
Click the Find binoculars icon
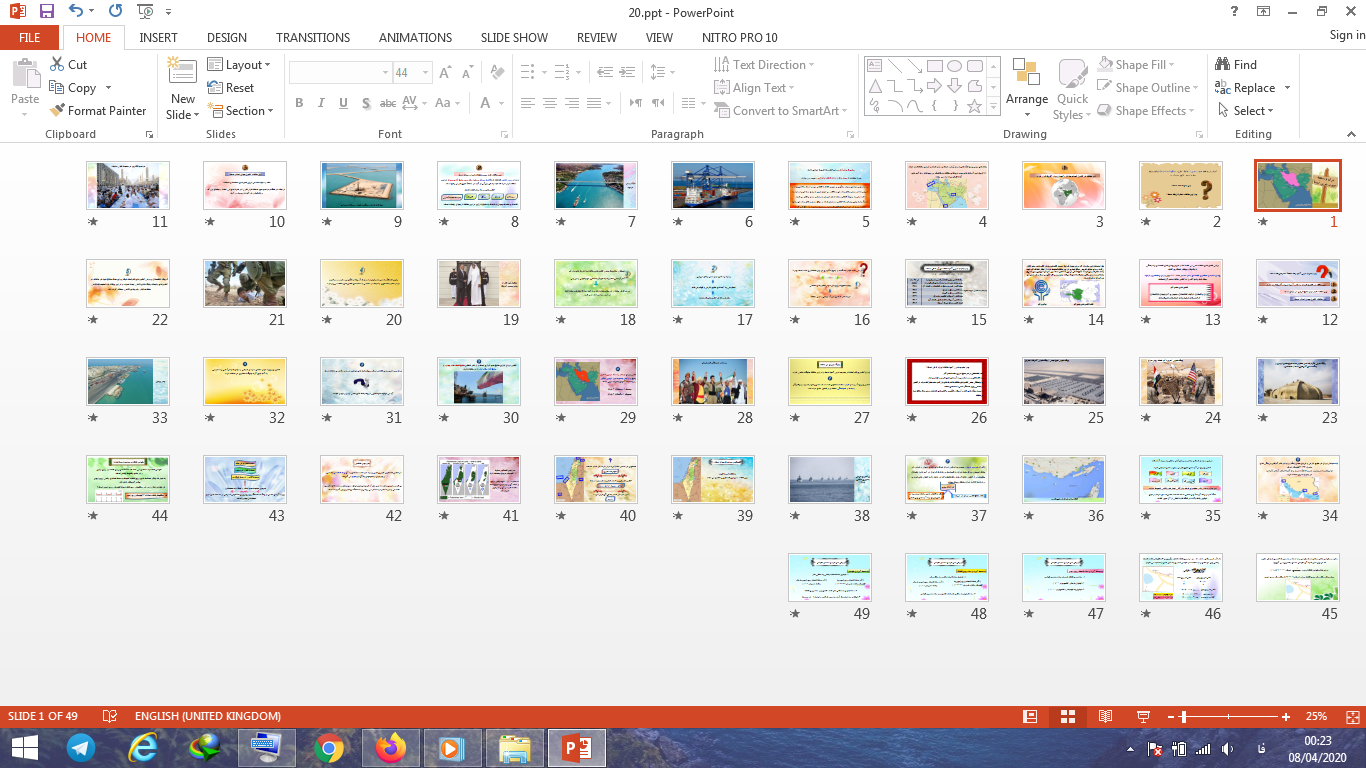[x=1222, y=65]
